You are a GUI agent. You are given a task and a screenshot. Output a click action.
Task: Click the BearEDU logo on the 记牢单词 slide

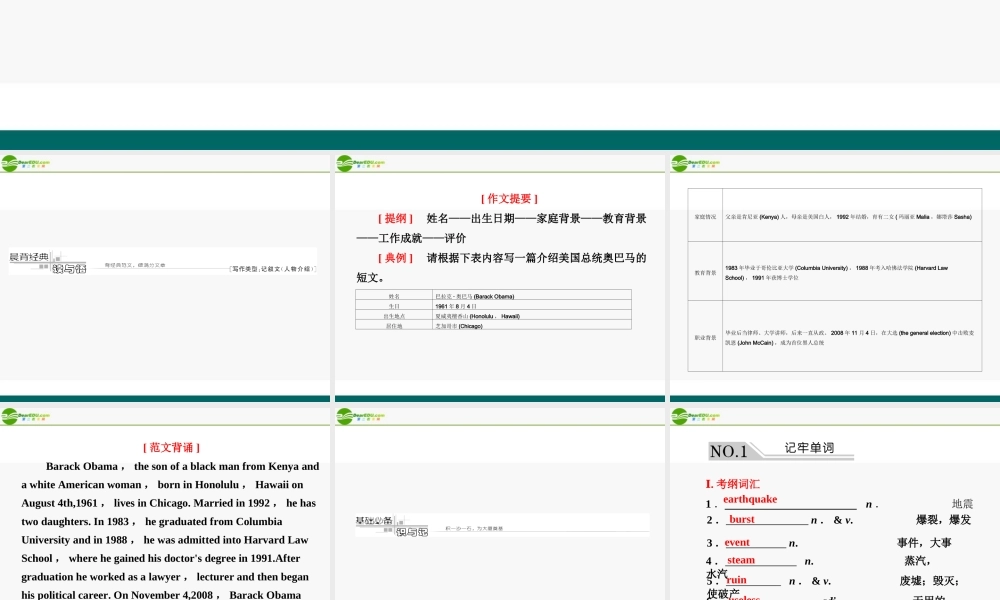point(695,416)
